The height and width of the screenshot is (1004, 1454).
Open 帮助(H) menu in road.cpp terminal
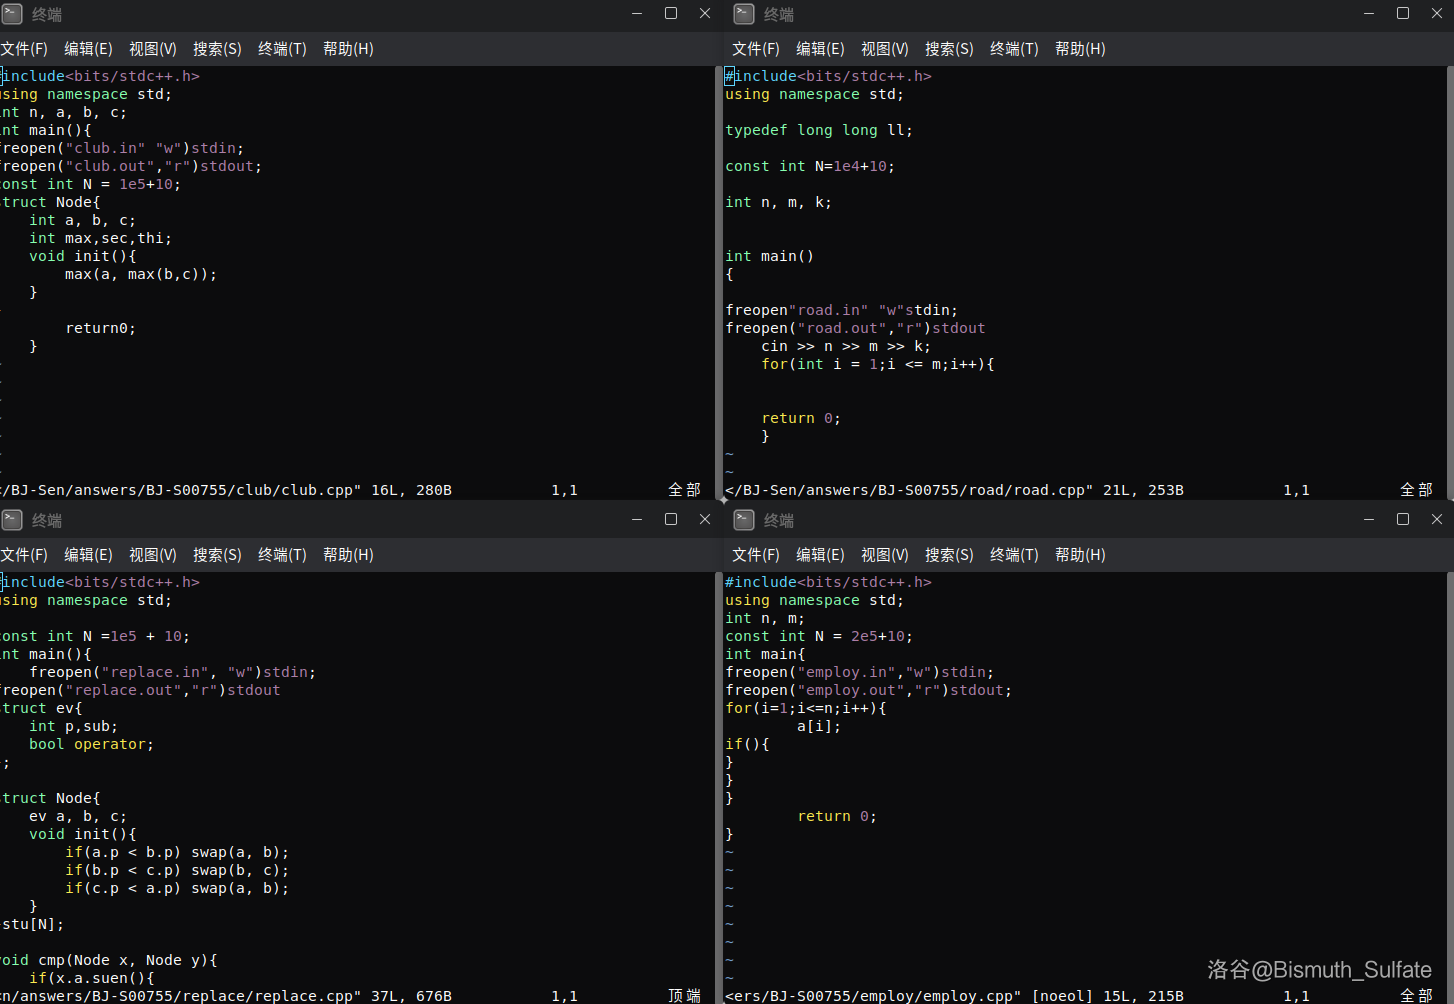pyautogui.click(x=1080, y=49)
